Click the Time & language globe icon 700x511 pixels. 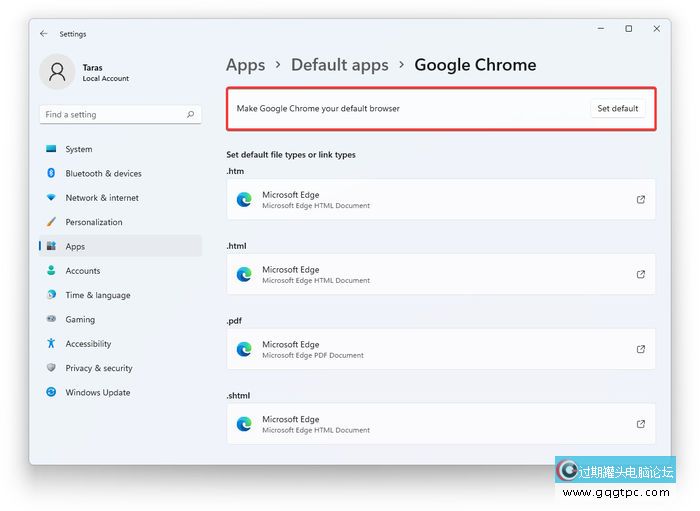pyautogui.click(x=51, y=295)
